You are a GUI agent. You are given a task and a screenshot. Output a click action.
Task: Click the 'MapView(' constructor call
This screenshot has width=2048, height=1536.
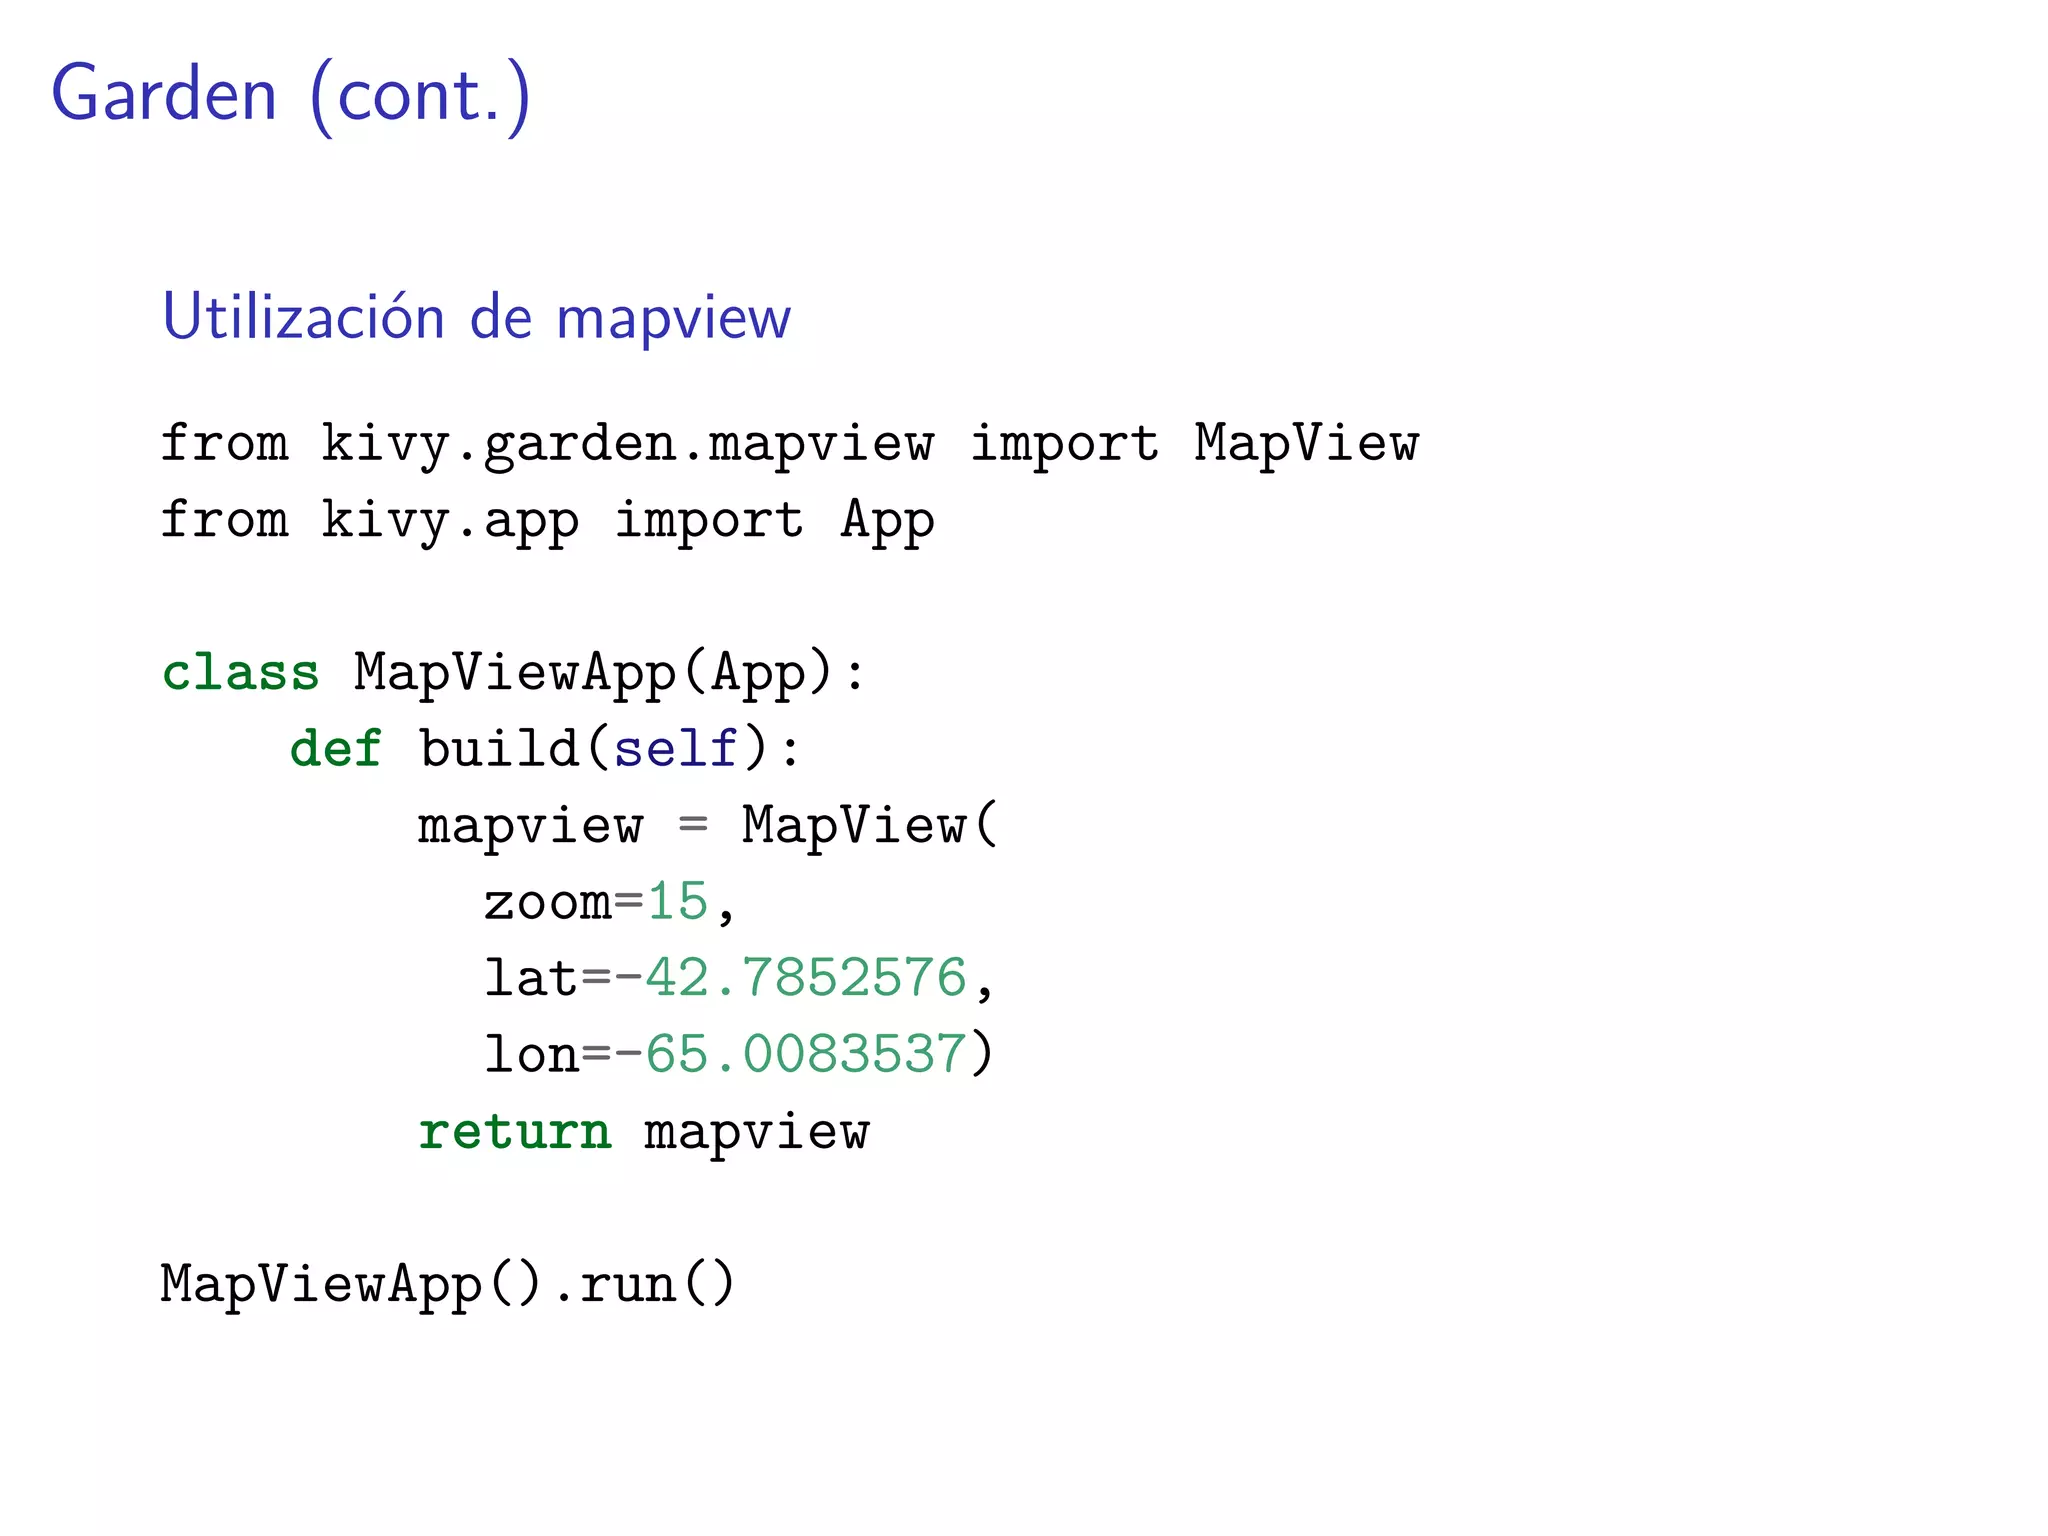tap(868, 826)
